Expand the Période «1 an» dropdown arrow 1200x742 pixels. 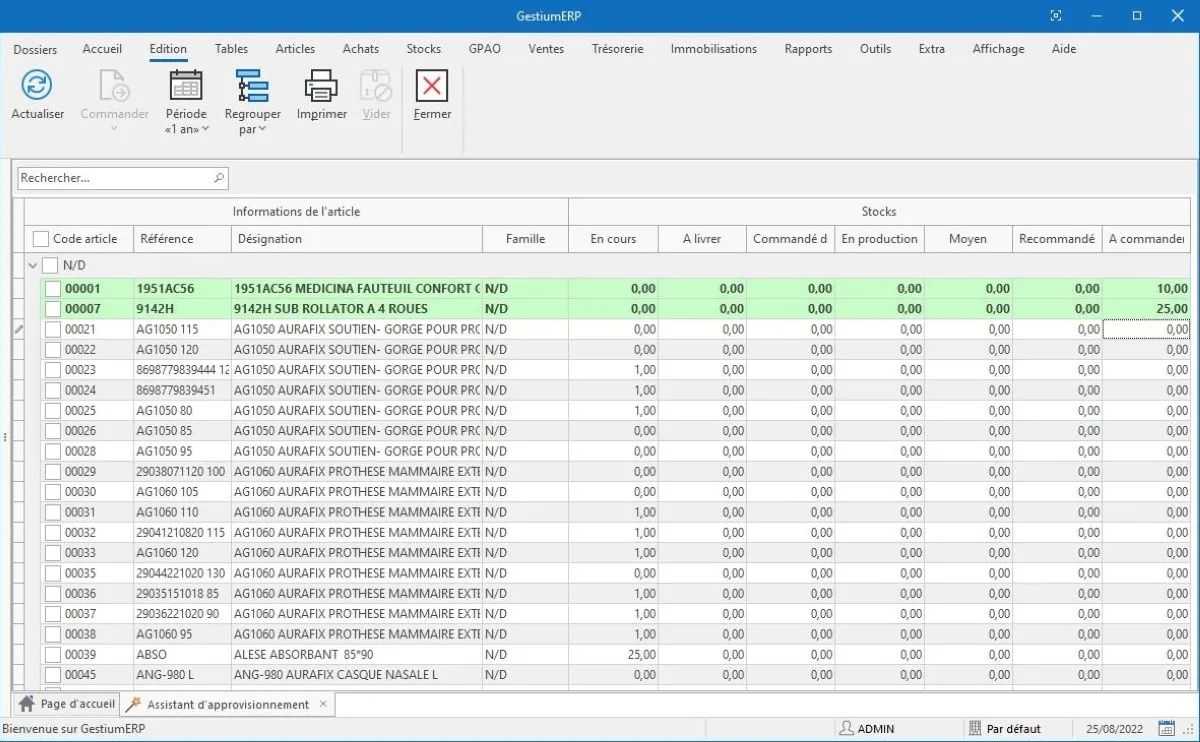205,129
